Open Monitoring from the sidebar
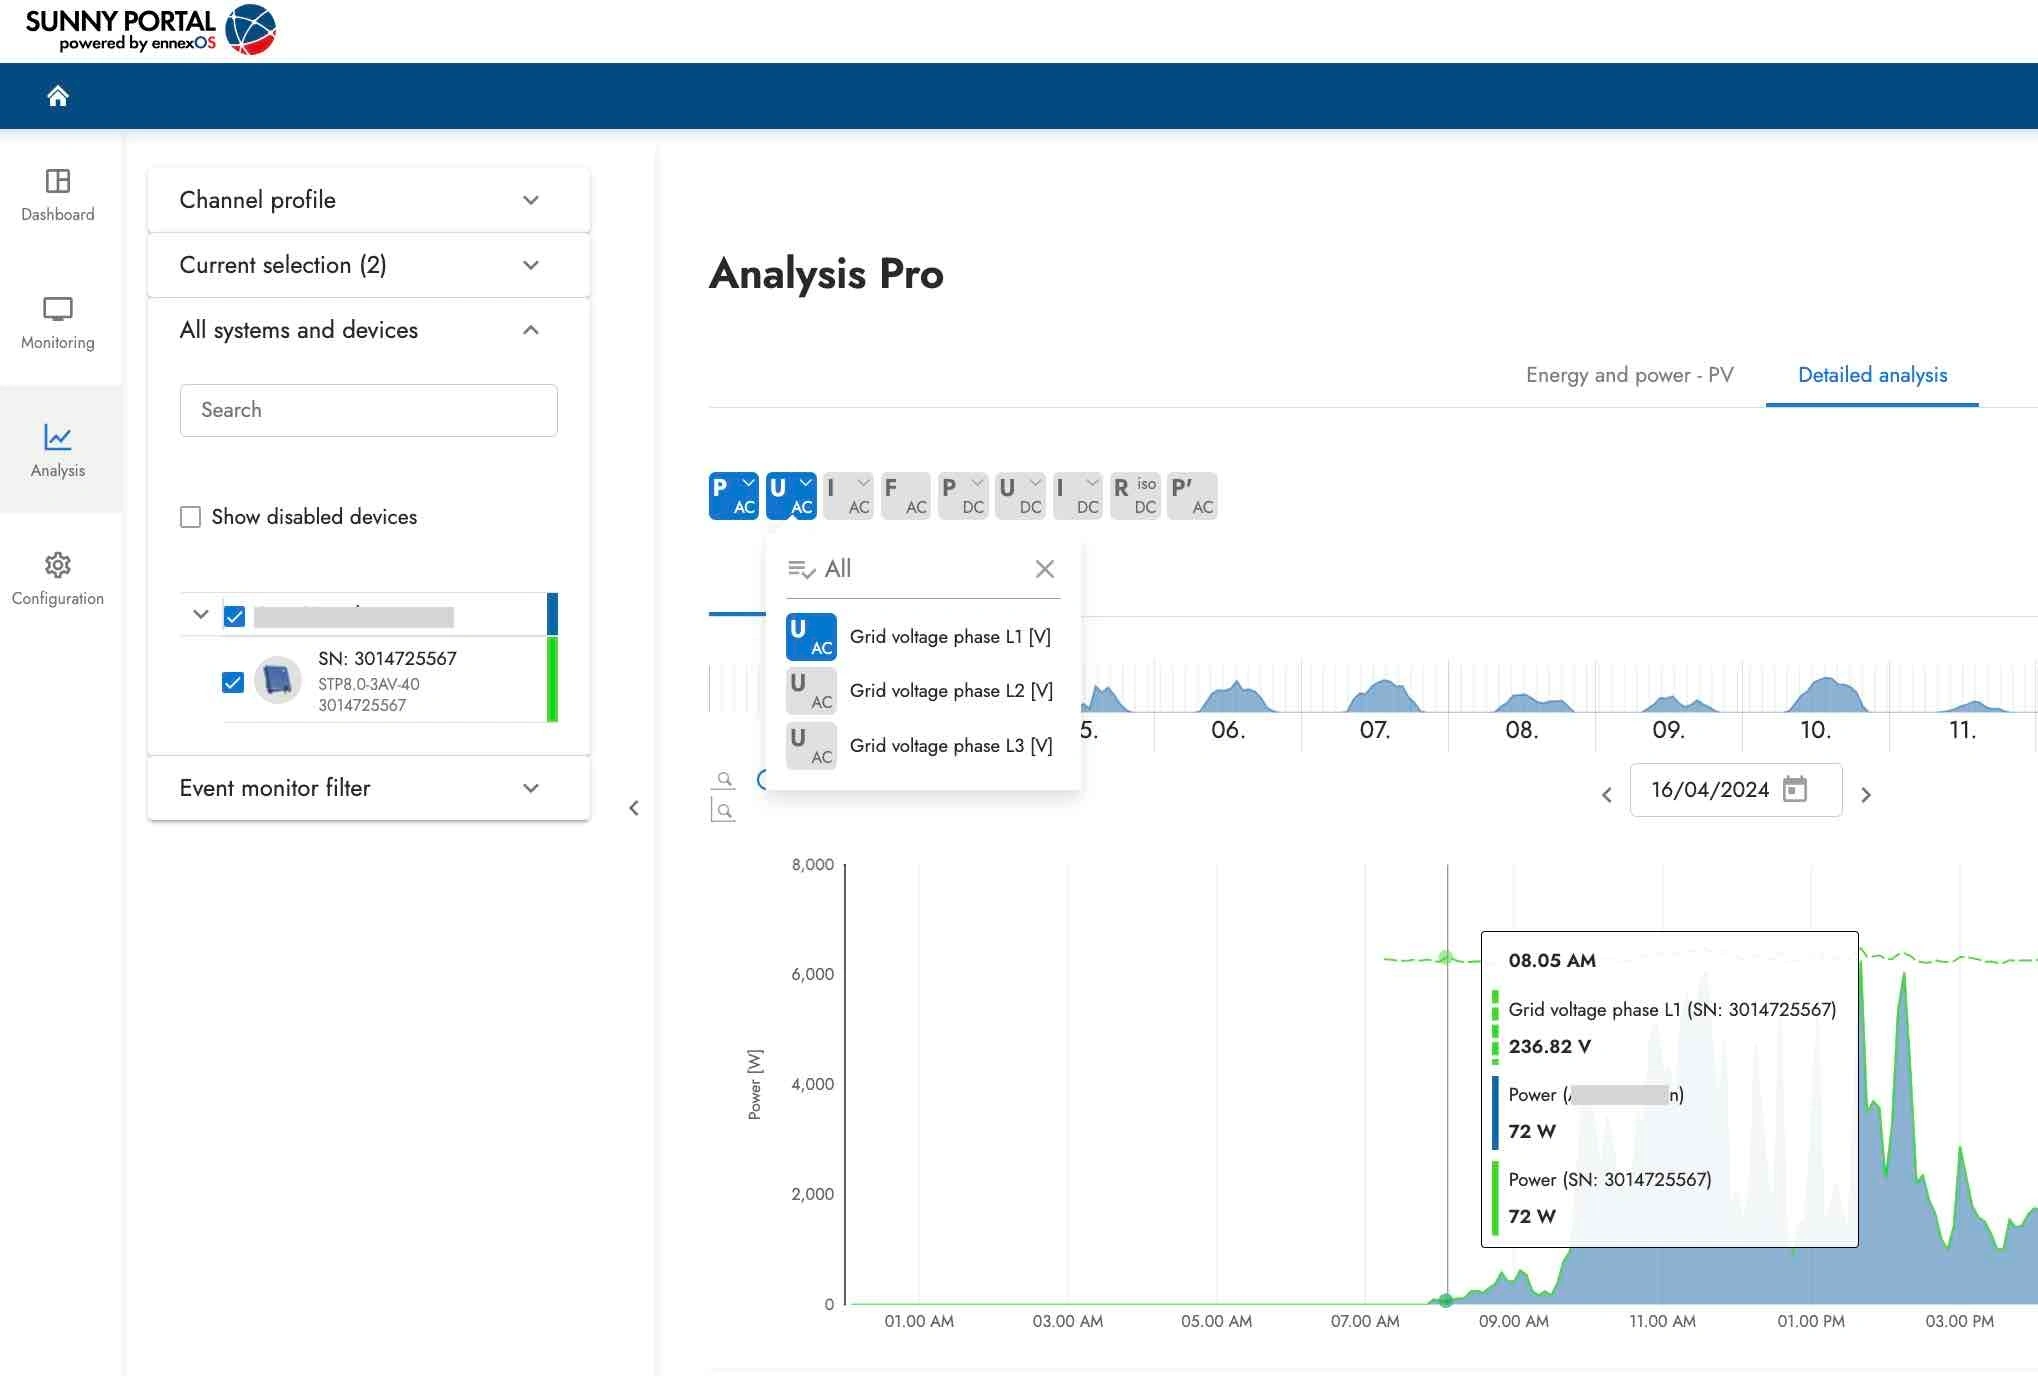This screenshot has width=2038, height=1376. click(58, 323)
